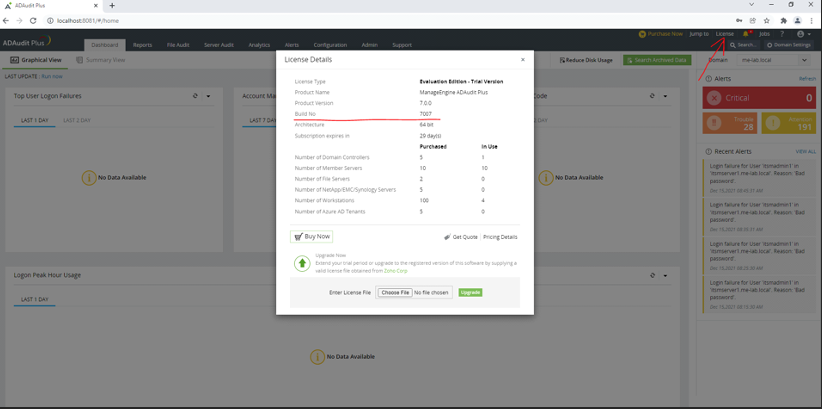Click the Run now link

[52, 77]
